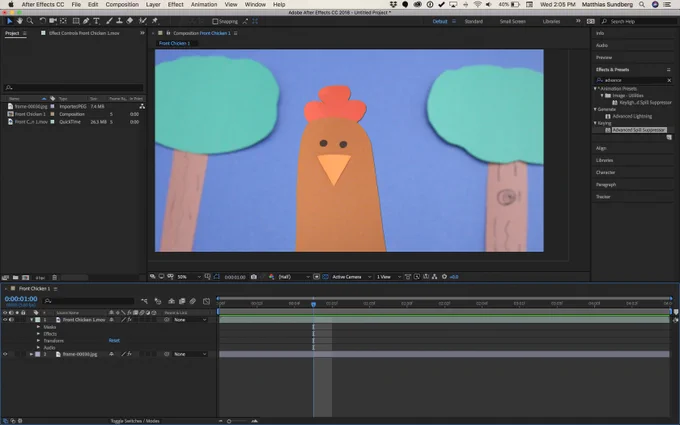Enable the Snapping checkbox
The image size is (680, 425).
click(215, 21)
